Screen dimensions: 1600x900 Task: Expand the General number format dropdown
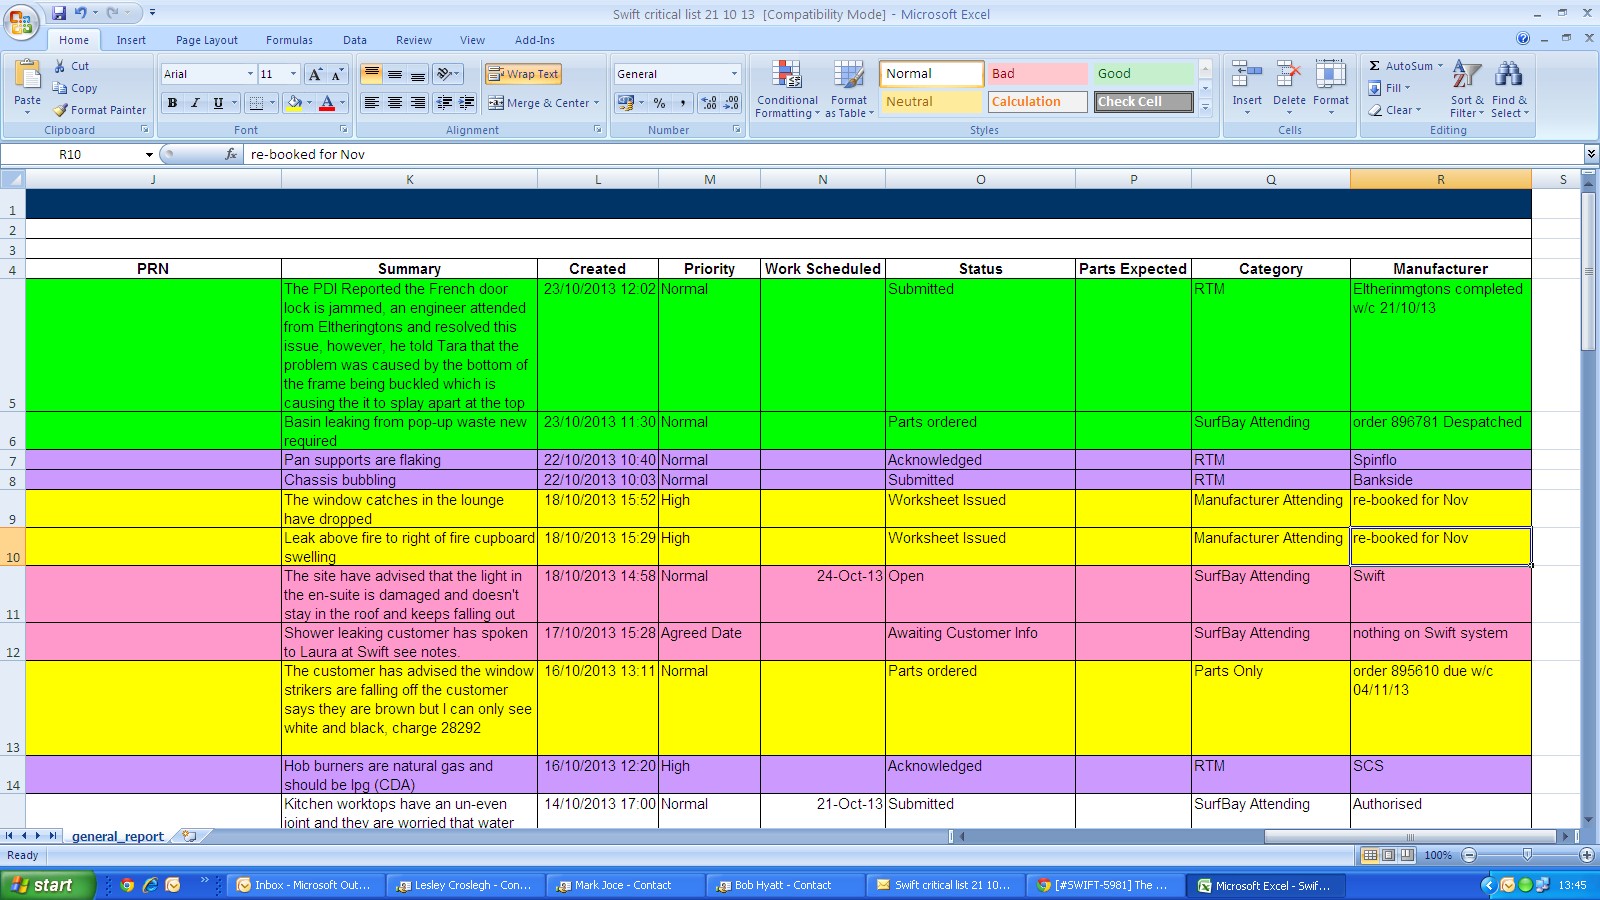[734, 74]
